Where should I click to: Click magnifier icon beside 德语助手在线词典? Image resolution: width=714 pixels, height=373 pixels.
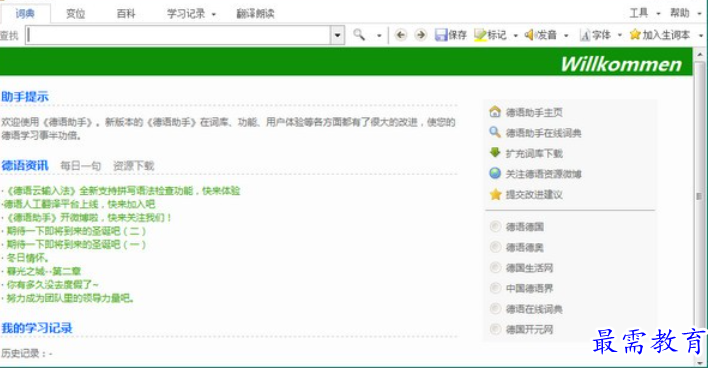[x=495, y=132]
